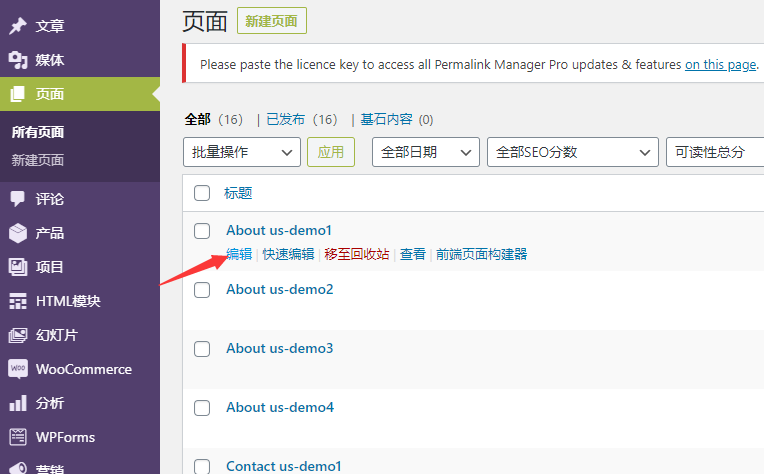Click the 编辑 link under About us-demo1
The height and width of the screenshot is (474, 764).
(239, 254)
